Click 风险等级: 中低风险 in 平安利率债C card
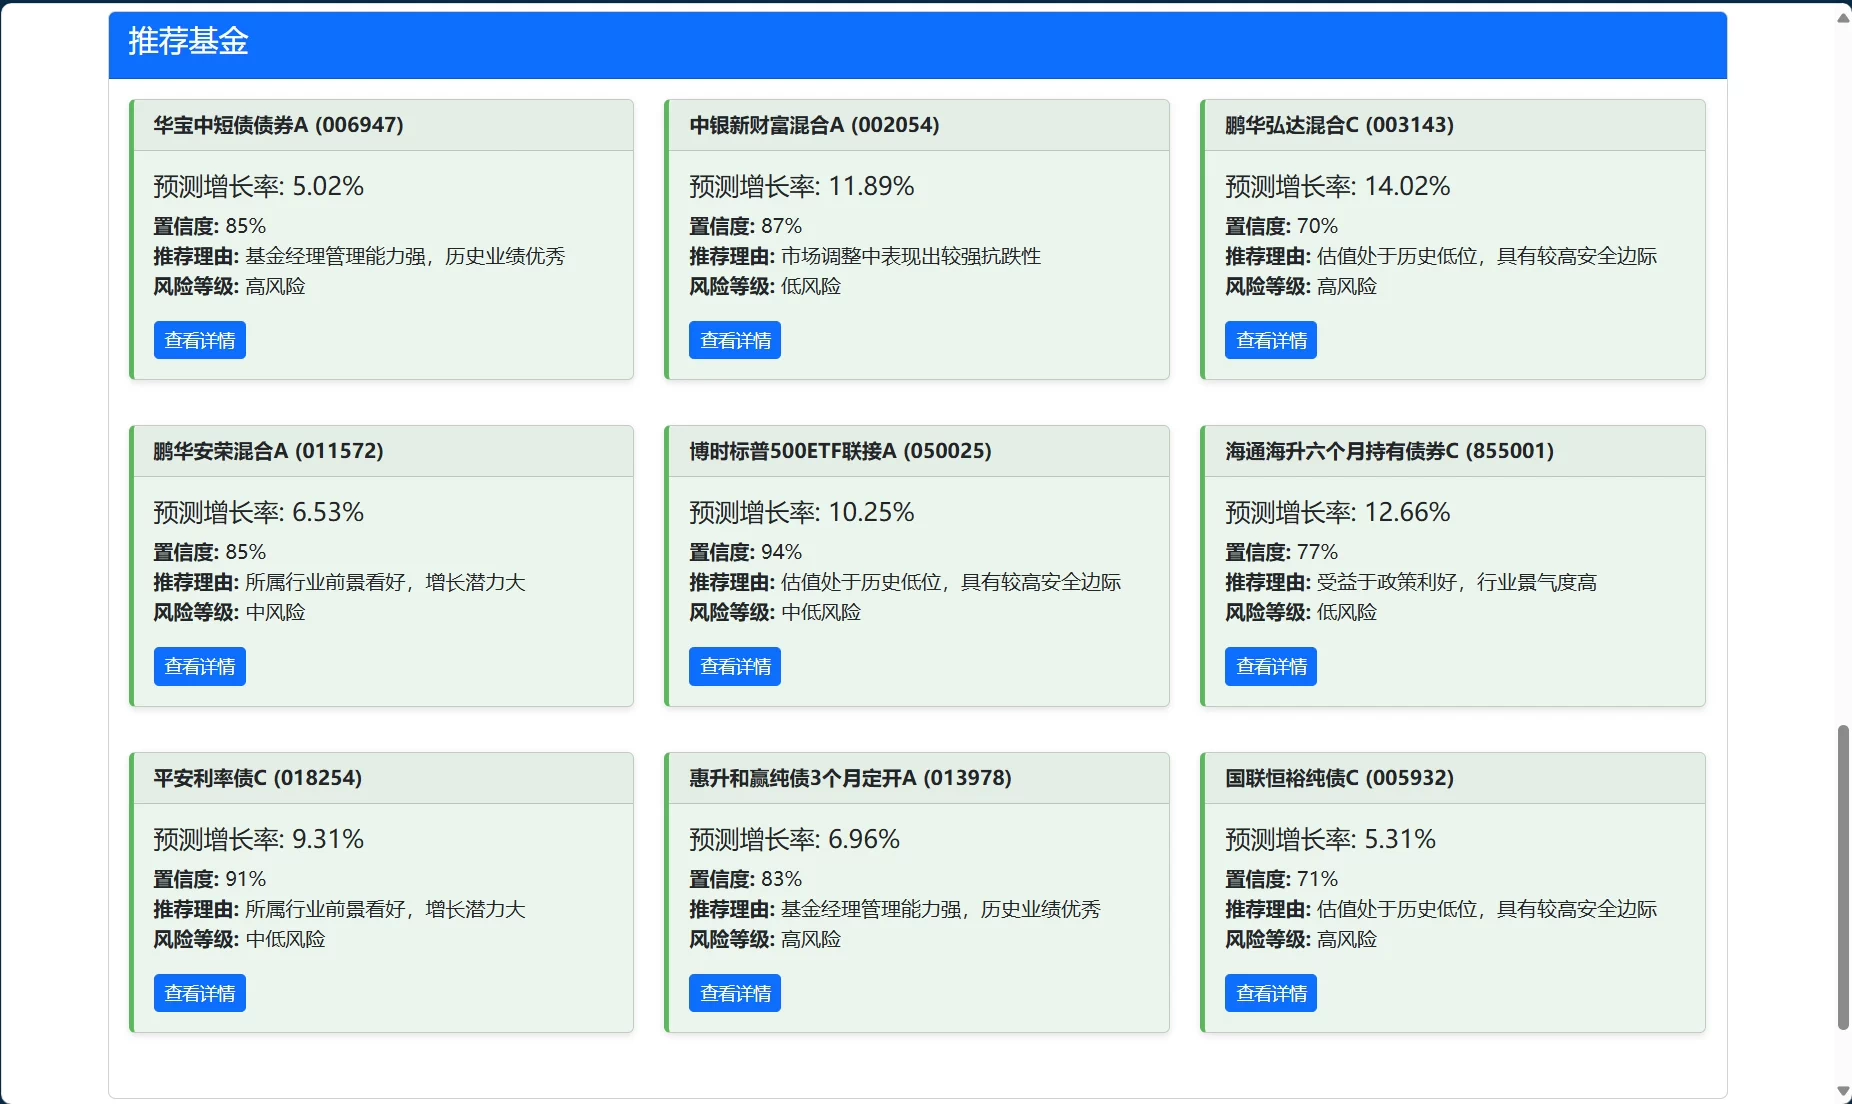The height and width of the screenshot is (1104, 1852). (239, 939)
